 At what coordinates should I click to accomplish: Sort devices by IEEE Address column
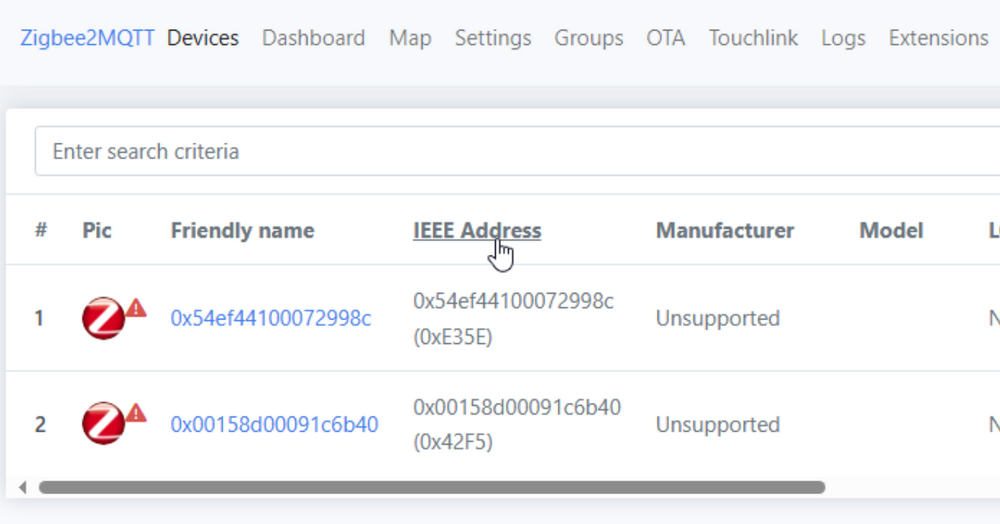477,231
